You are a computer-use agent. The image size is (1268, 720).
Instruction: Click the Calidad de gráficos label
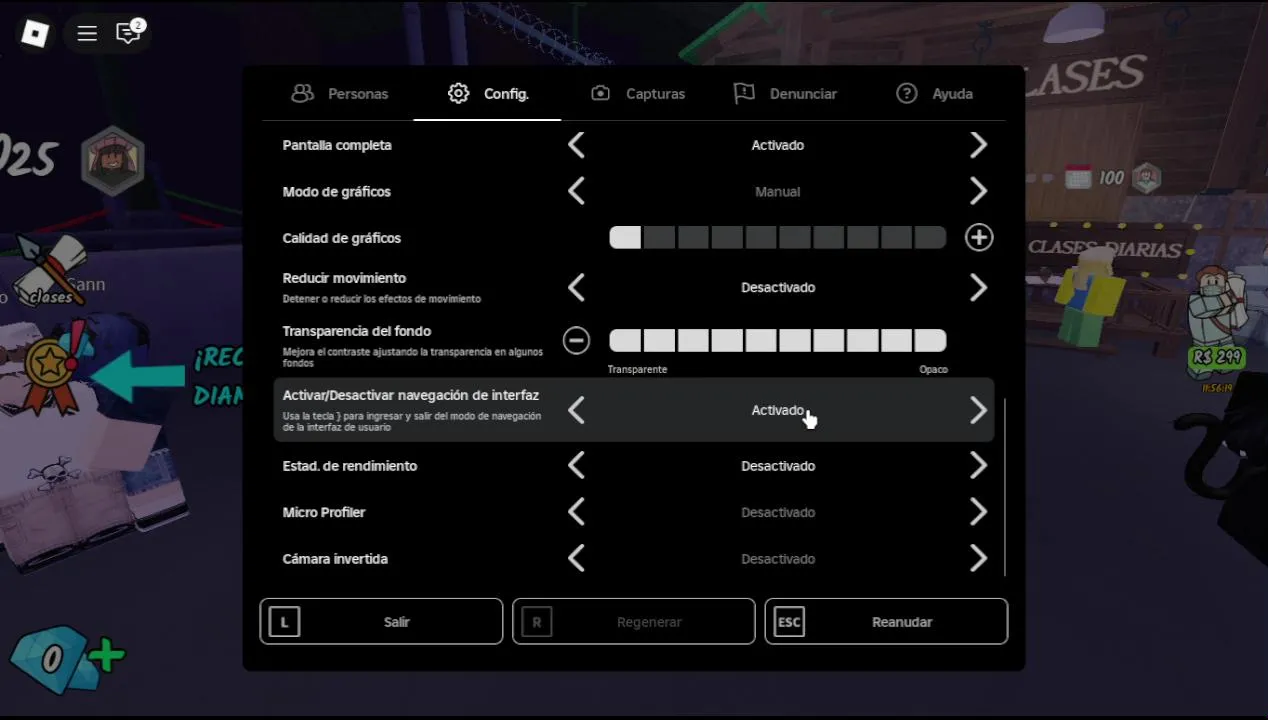[342, 238]
